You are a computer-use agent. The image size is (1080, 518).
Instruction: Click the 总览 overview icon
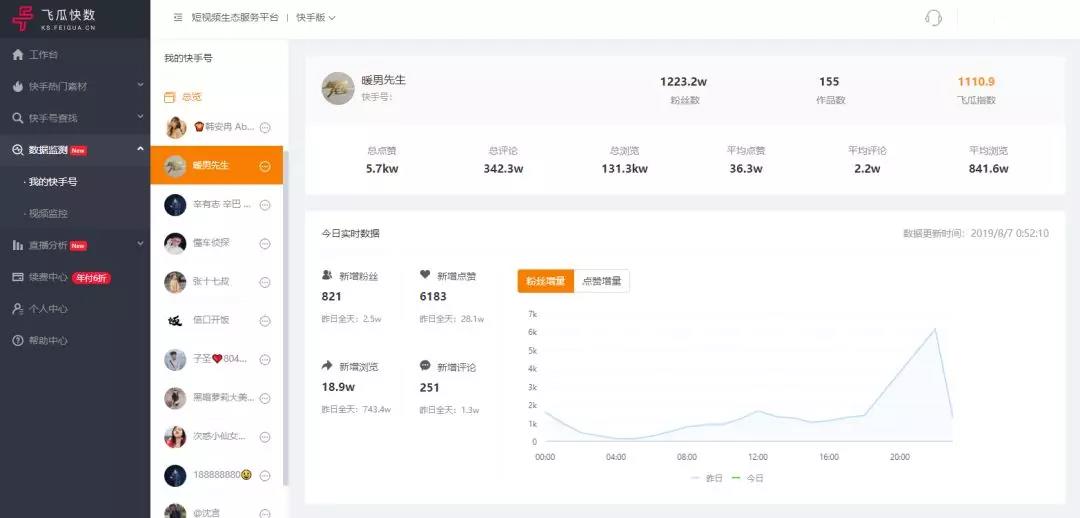(x=169, y=98)
